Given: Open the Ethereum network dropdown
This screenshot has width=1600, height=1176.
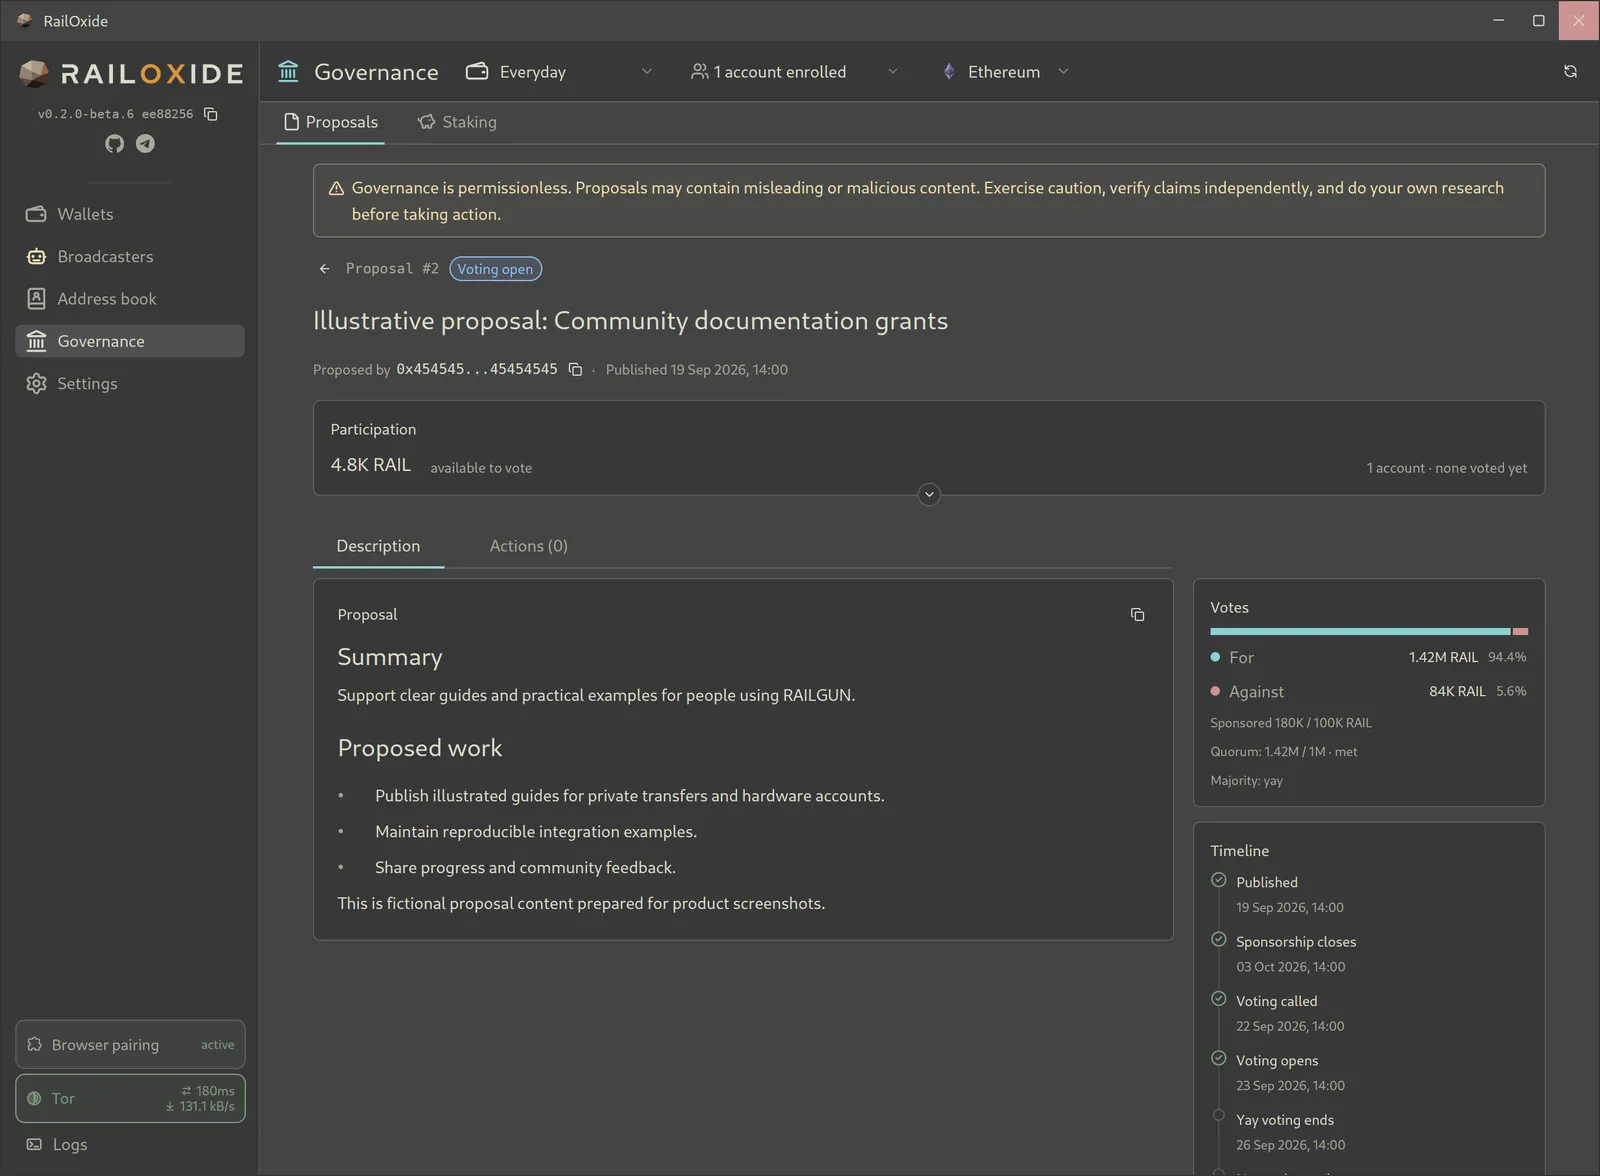Looking at the screenshot, I should [1006, 72].
